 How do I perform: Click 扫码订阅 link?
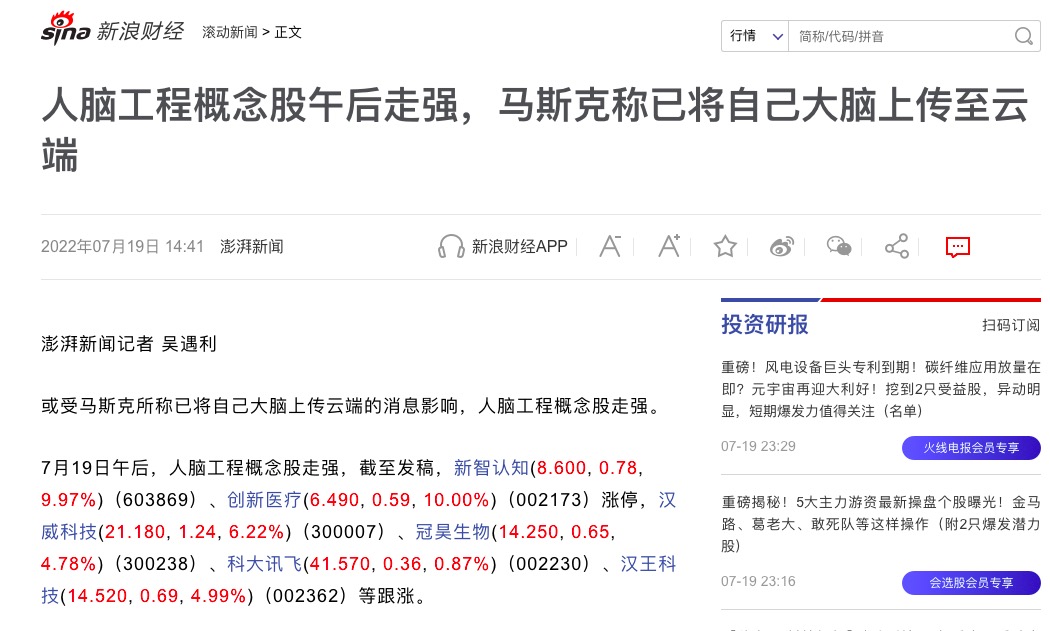click(x=1010, y=325)
